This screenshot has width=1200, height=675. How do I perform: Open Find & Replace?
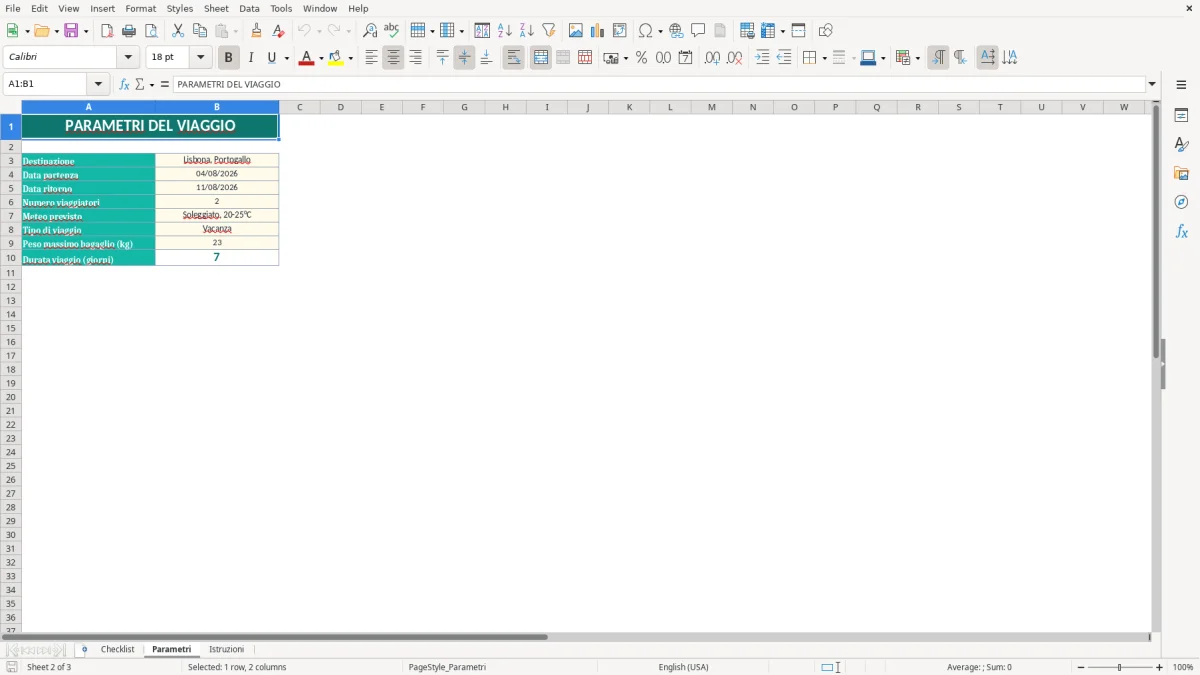pyautogui.click(x=370, y=31)
